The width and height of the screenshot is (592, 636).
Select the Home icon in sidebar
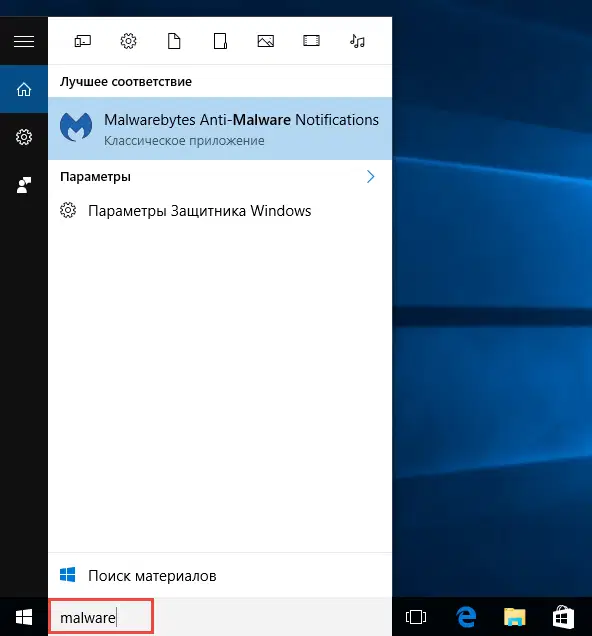[x=24, y=89]
